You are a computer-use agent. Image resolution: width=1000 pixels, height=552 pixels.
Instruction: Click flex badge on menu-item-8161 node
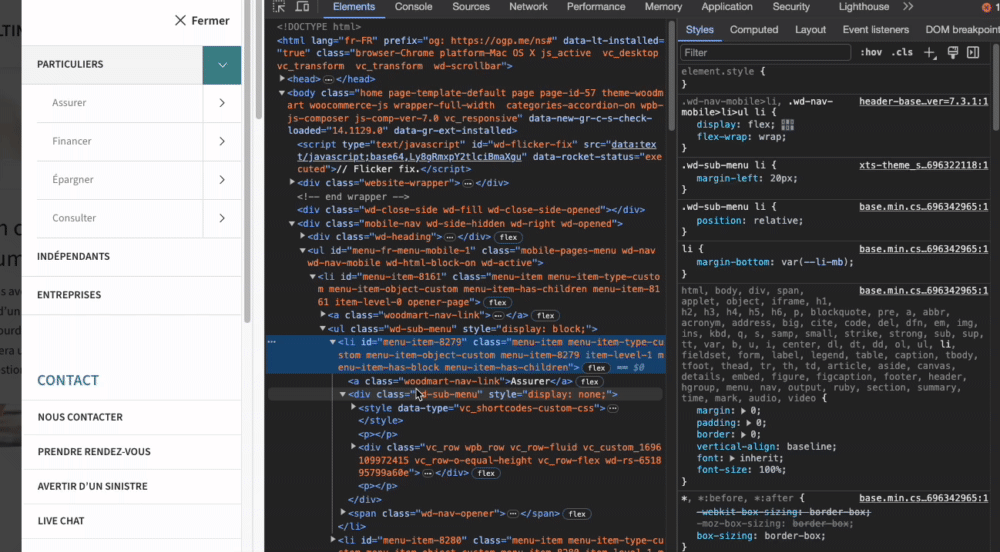(497, 303)
